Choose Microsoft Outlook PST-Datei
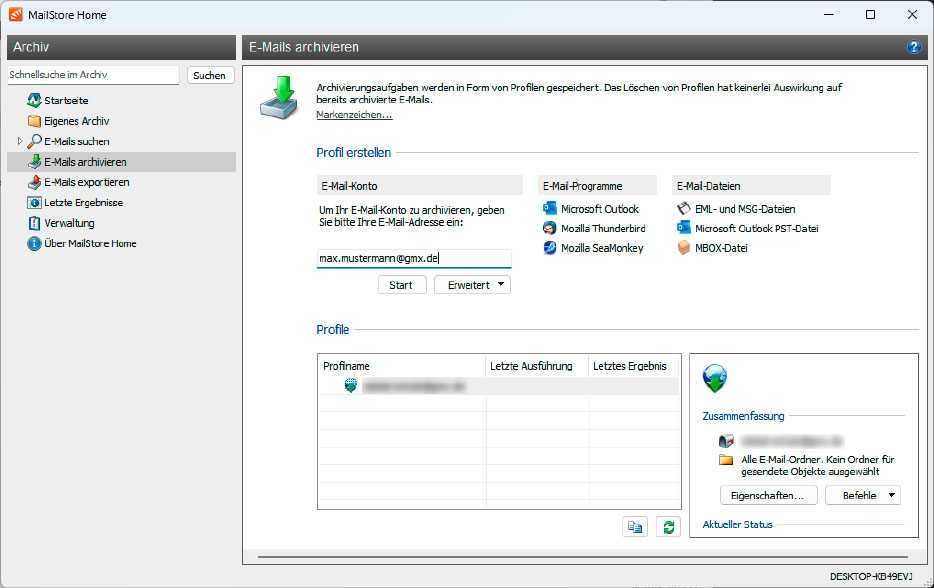 756,228
